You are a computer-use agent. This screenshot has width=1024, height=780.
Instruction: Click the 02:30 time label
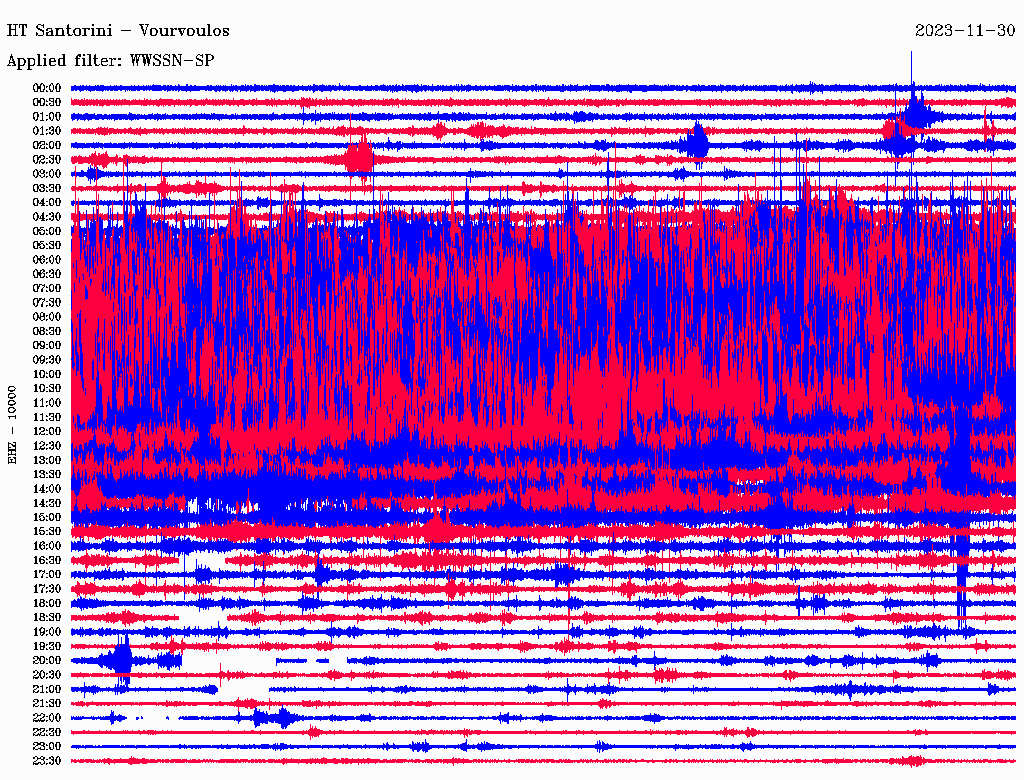tap(47, 159)
